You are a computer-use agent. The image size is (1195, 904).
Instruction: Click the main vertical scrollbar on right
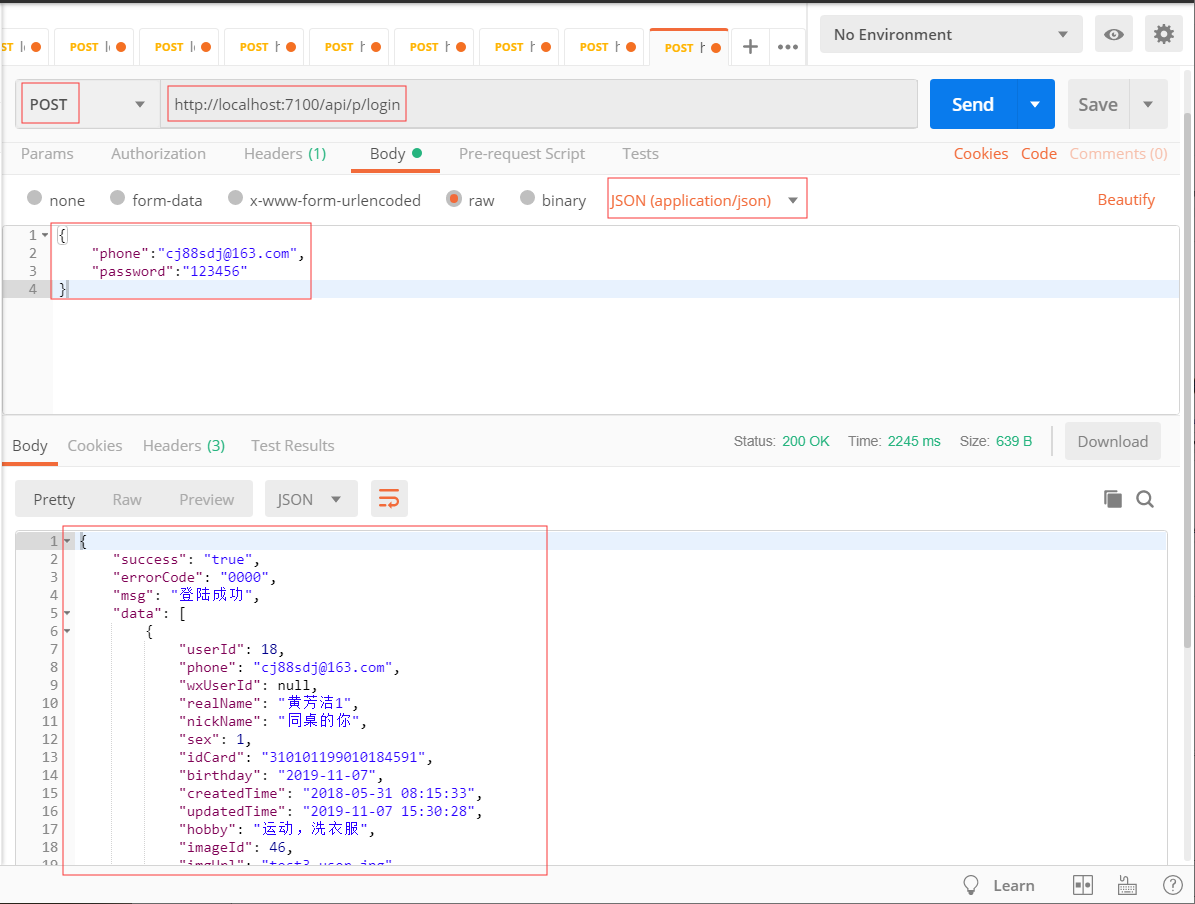1188,381
